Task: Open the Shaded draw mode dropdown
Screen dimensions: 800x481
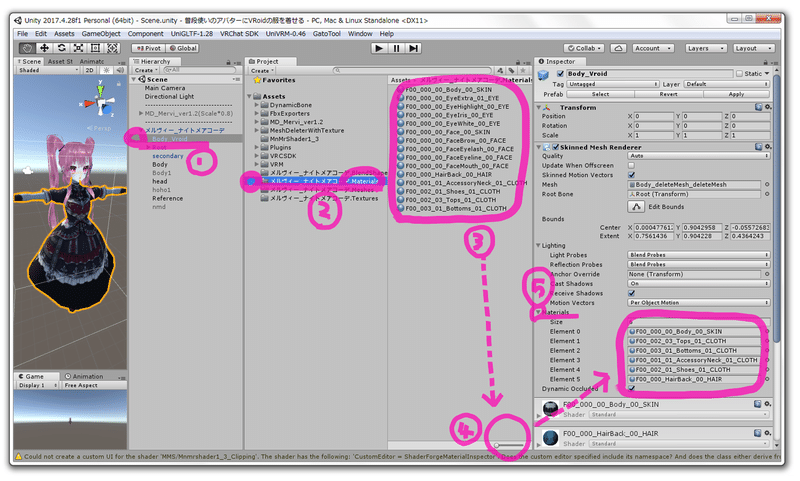Action: click(48, 70)
